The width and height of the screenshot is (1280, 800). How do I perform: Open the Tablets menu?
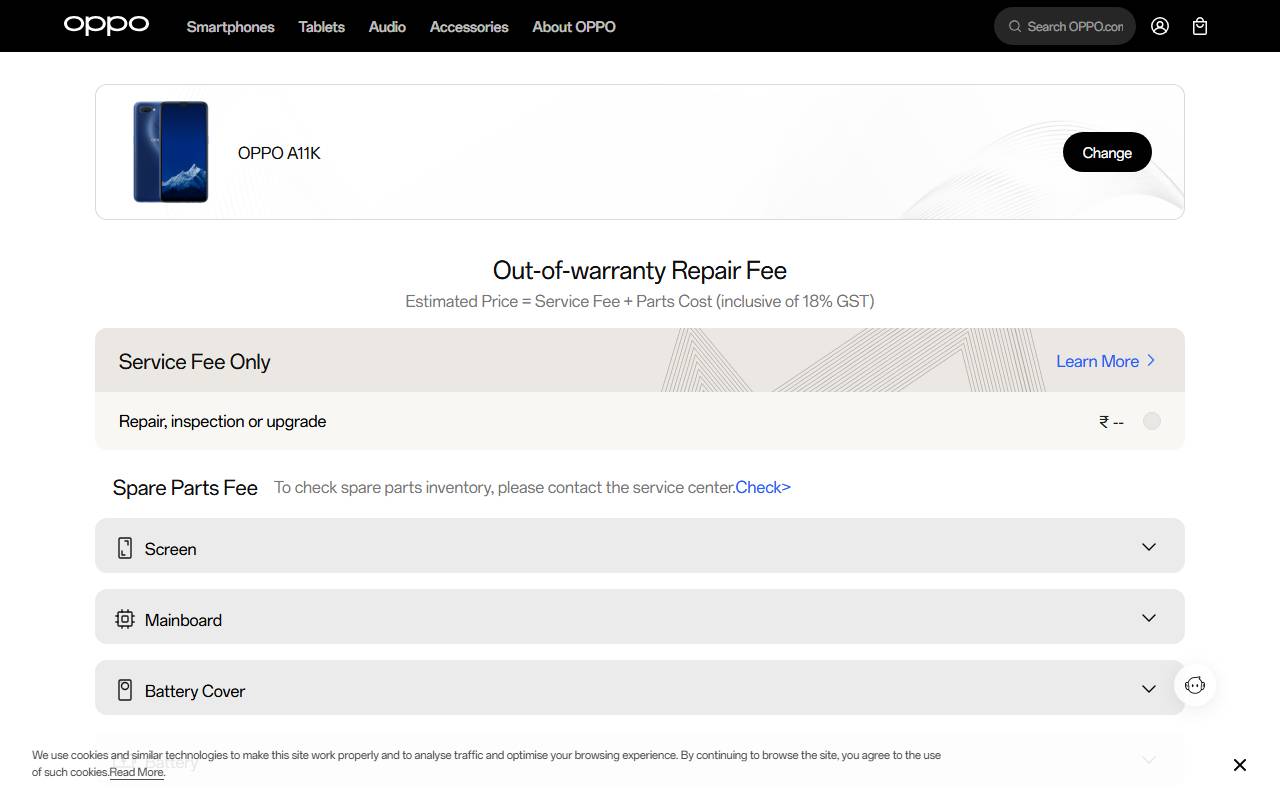click(x=321, y=27)
